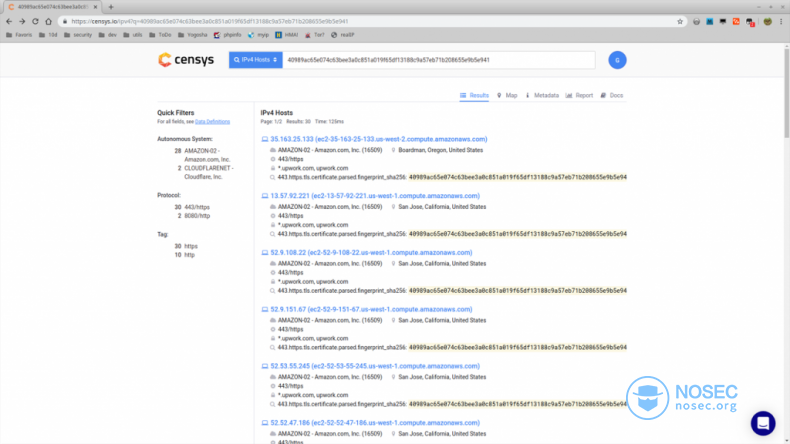Click the page vertical scrollbar
The height and width of the screenshot is (444, 790).
tap(786, 91)
